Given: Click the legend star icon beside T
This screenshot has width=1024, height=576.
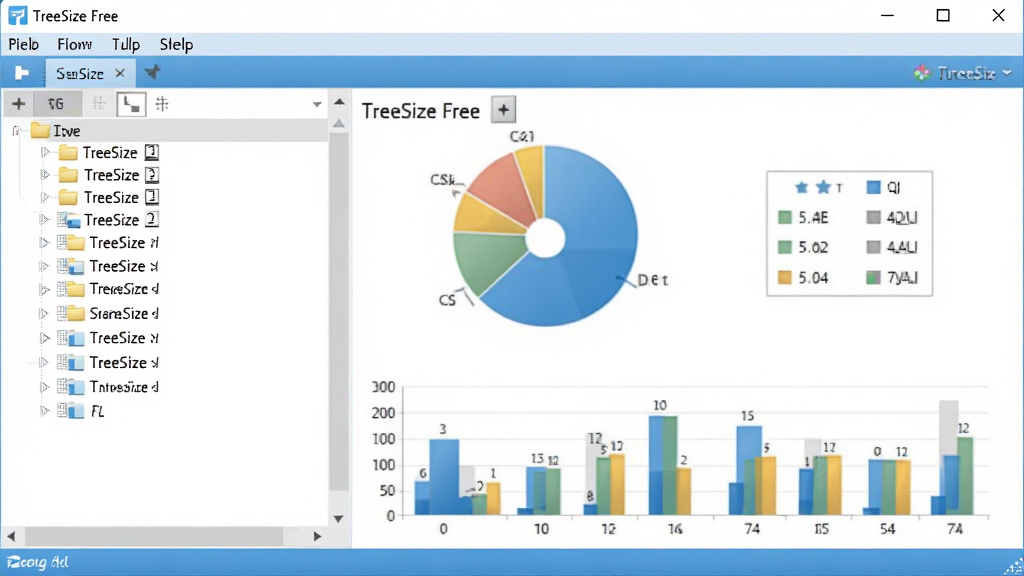Looking at the screenshot, I should pos(823,187).
